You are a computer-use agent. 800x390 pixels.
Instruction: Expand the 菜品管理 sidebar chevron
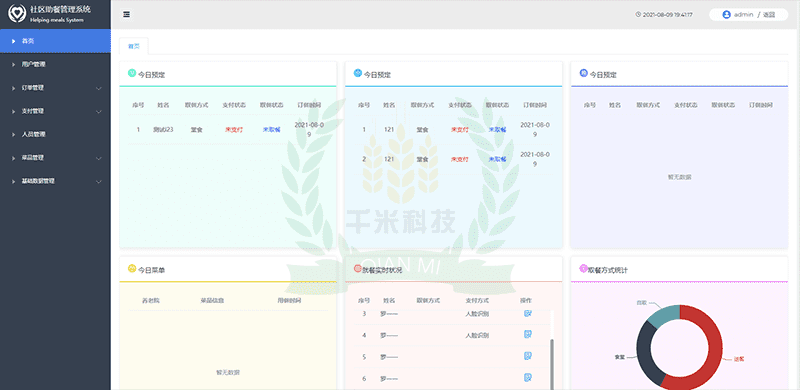[x=99, y=158]
